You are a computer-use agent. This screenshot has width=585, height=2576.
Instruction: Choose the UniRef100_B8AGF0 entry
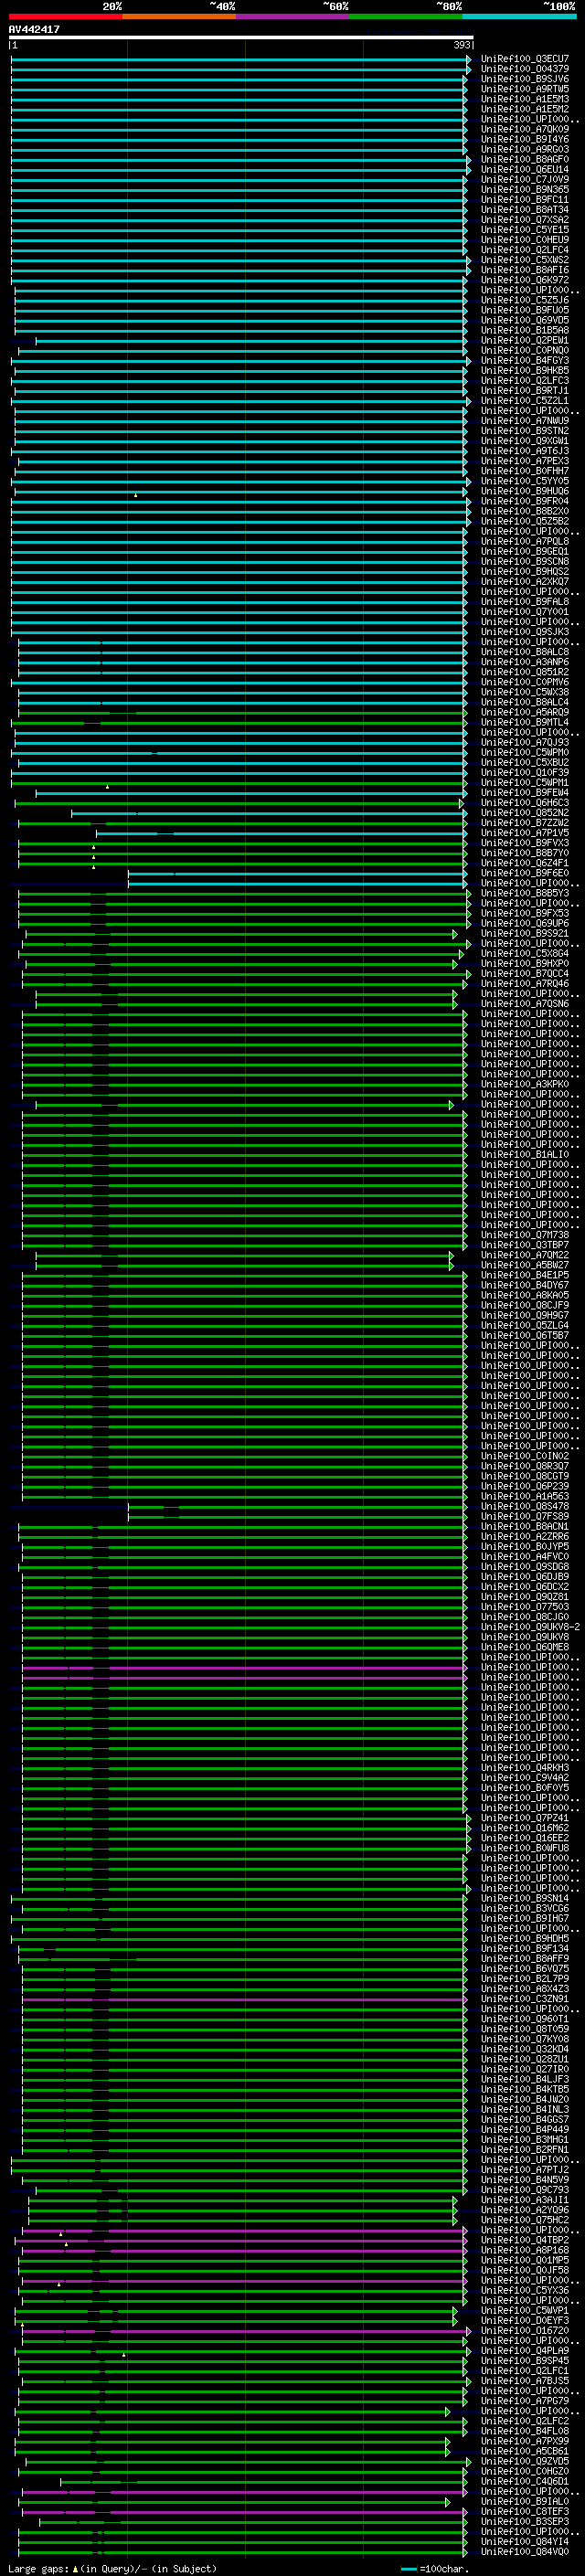[524, 159]
